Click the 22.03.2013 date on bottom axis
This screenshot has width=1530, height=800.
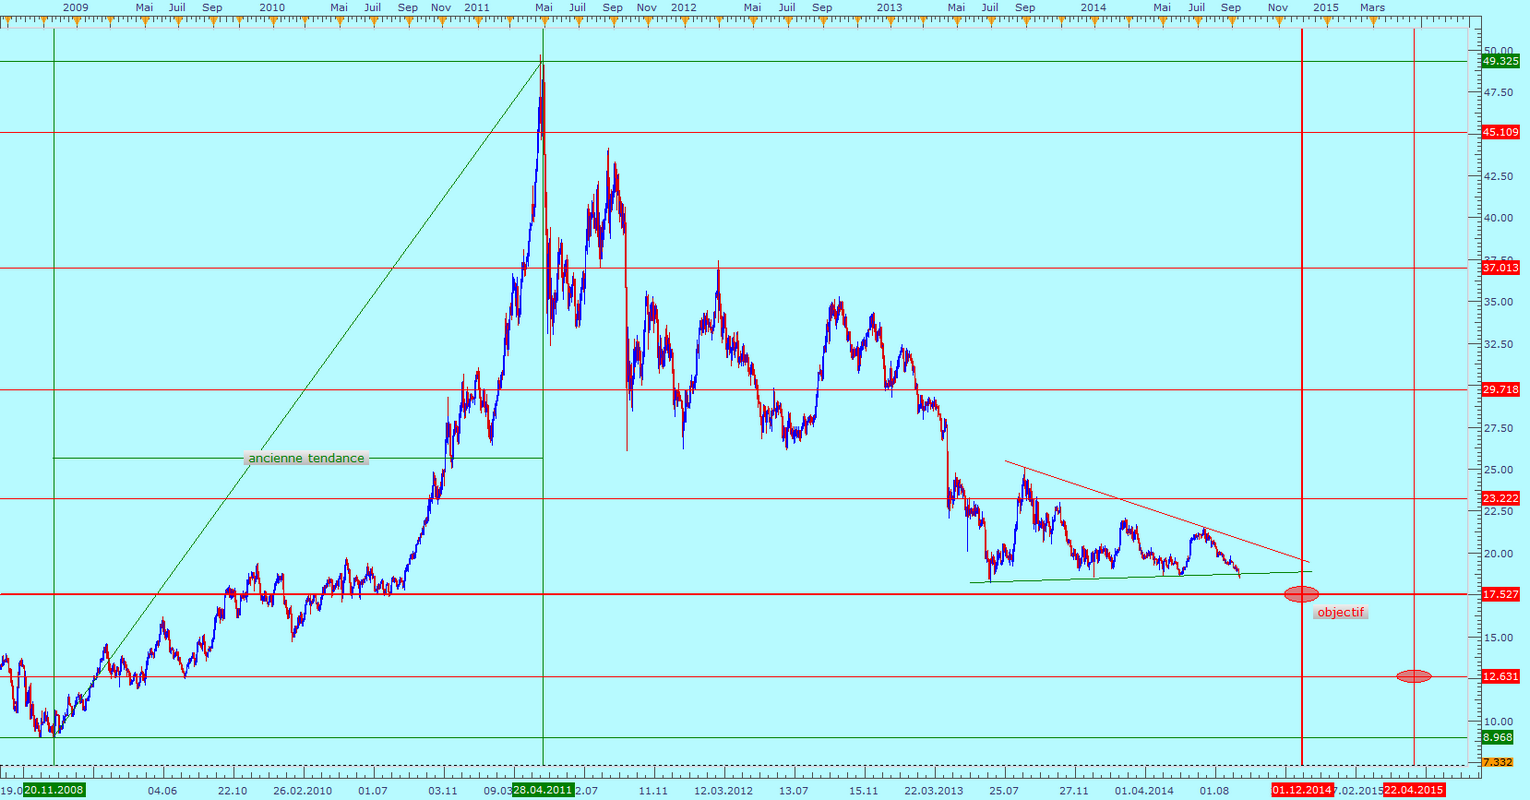coord(934,791)
